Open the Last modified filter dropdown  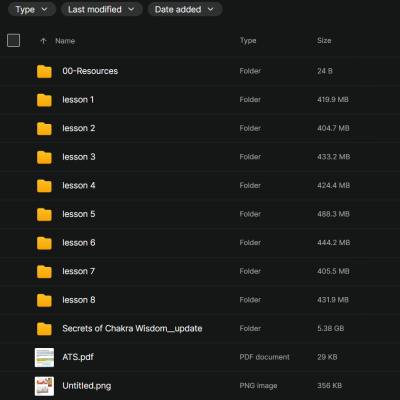102,9
